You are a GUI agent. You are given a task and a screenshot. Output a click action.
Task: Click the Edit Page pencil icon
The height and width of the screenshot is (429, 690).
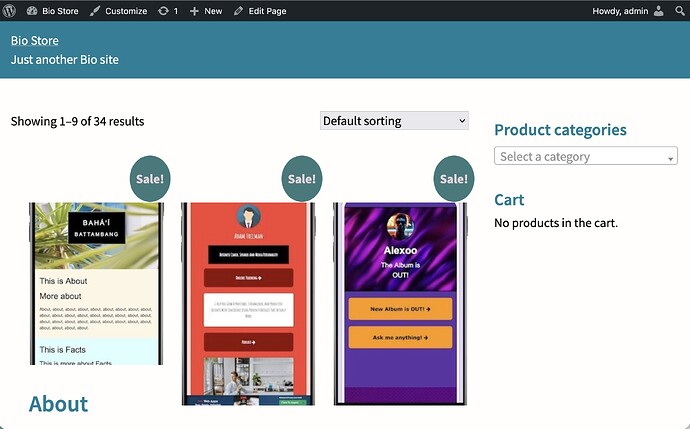[x=238, y=11]
